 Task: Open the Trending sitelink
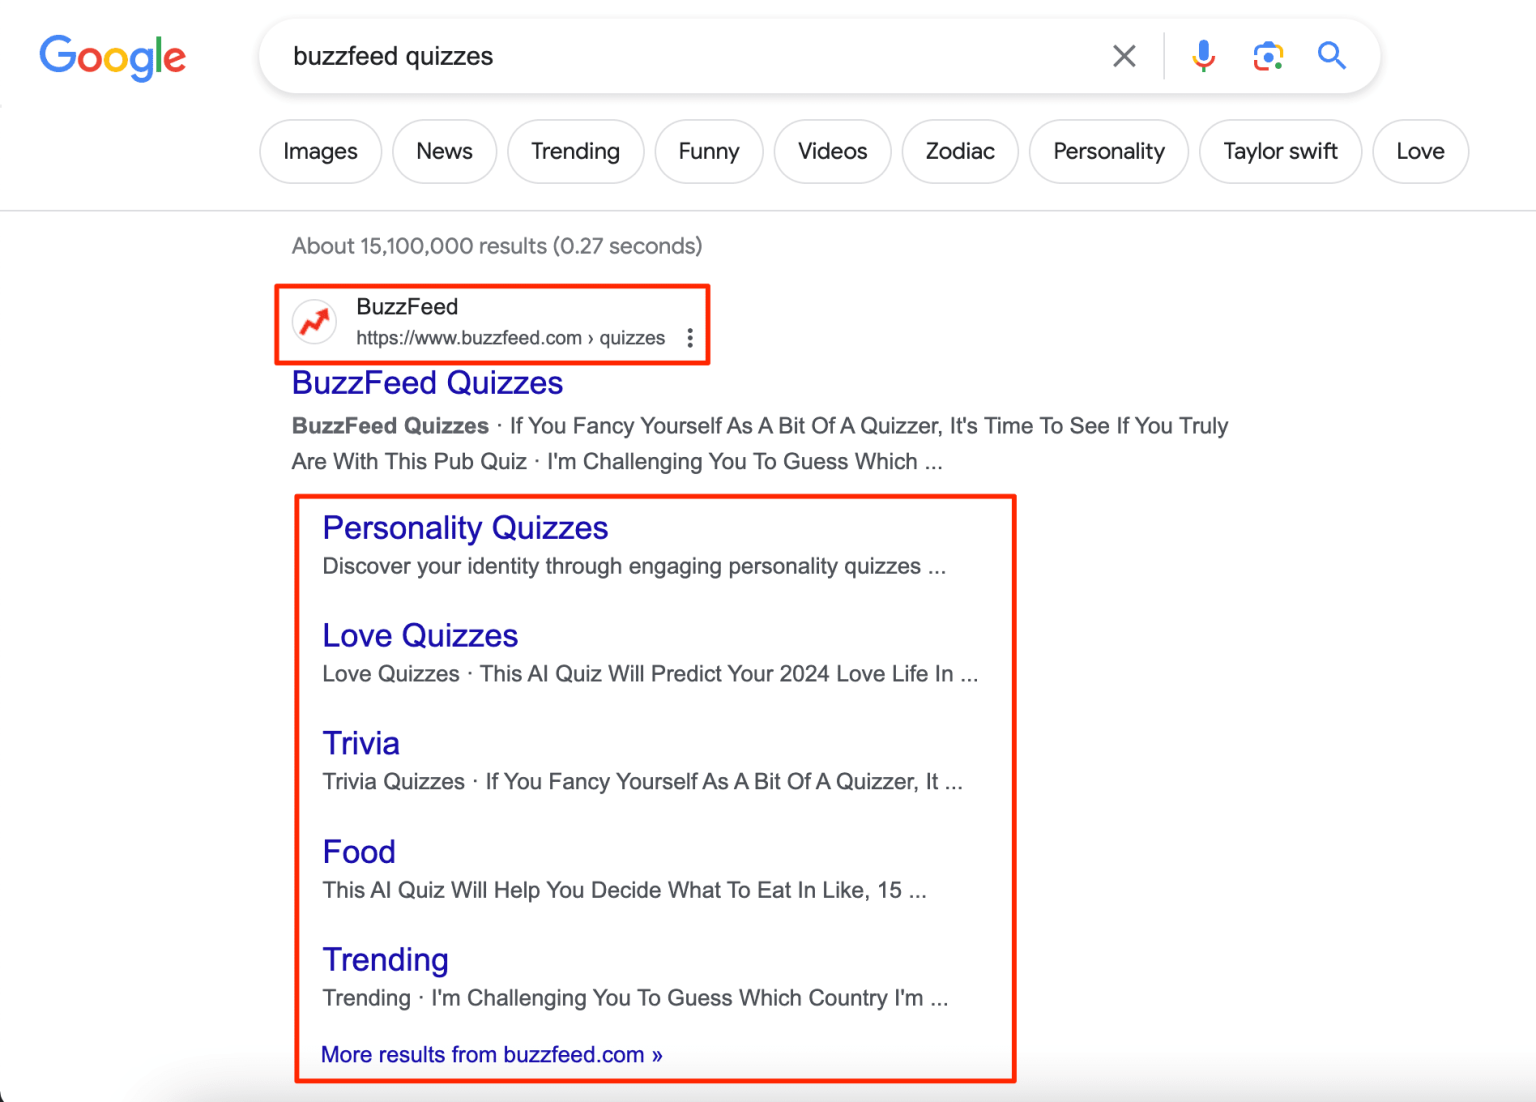click(385, 959)
